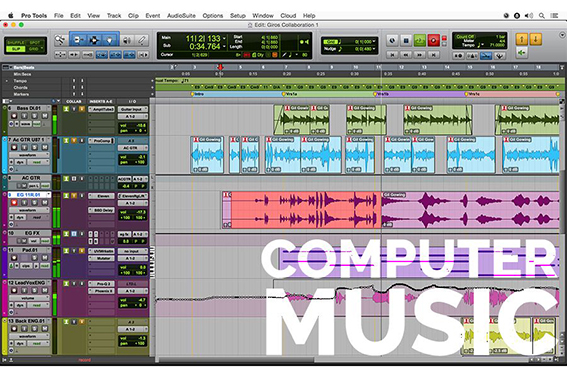Mute the Bass DI.01 track
This screenshot has height=378, width=567.
(45, 116)
